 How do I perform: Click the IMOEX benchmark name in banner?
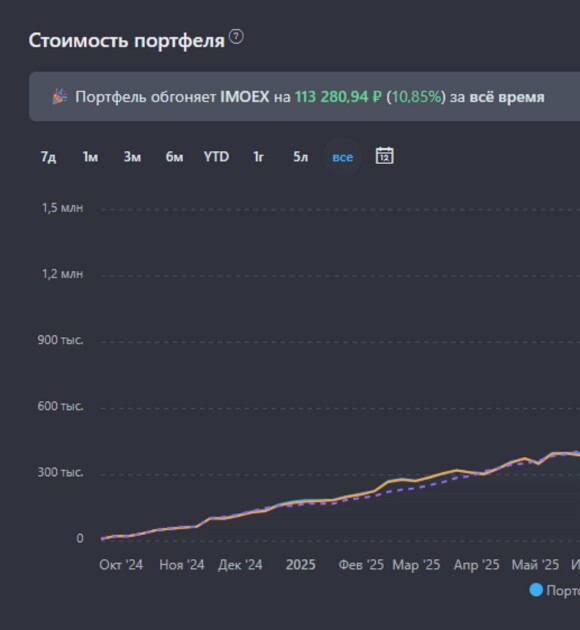click(x=245, y=97)
